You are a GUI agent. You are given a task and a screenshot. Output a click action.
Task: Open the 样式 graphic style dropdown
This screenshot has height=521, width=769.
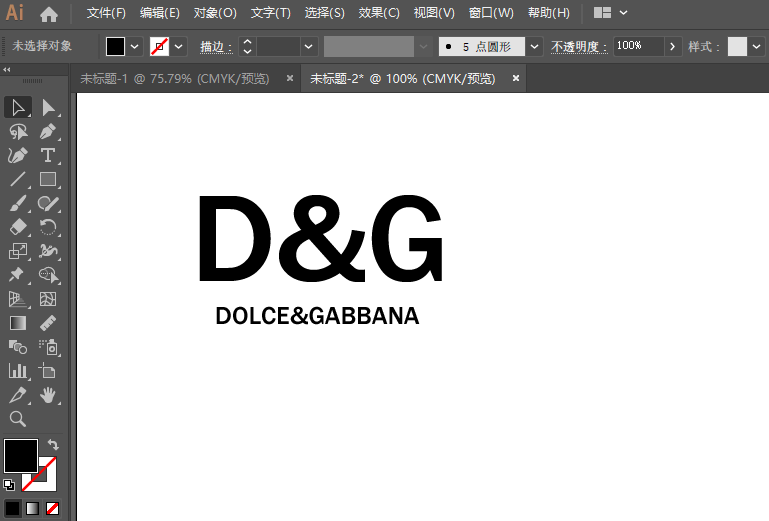(x=756, y=47)
